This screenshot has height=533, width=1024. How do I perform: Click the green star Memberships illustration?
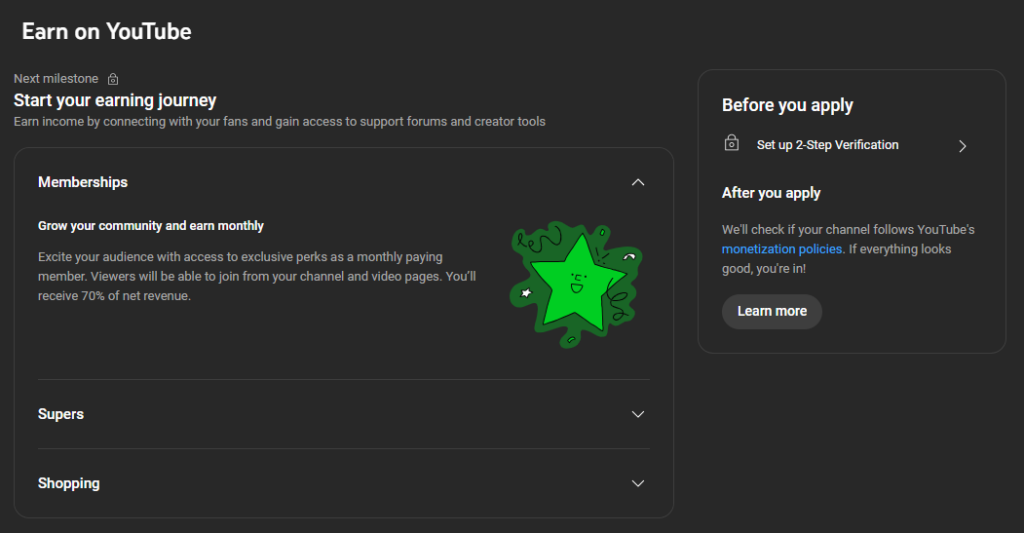[576, 284]
